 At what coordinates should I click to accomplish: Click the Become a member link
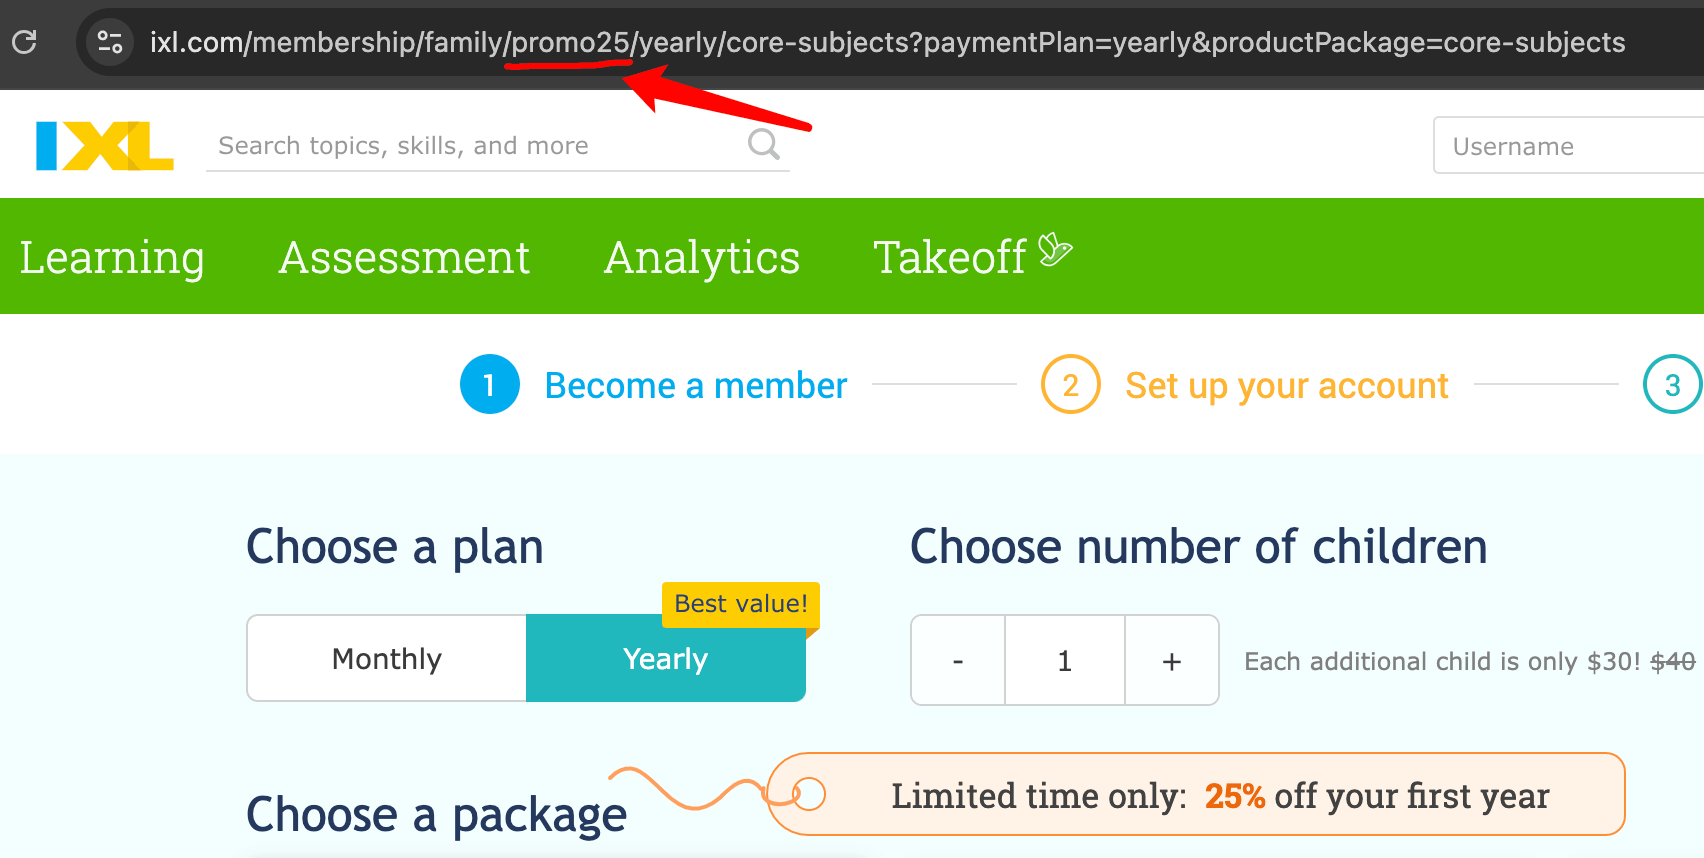(695, 384)
